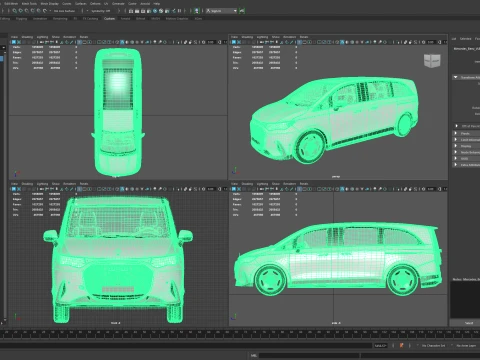Viewport: 480px width, 360px height.
Task: Enable Snap to view planes icon
Action: (x=38, y=11)
